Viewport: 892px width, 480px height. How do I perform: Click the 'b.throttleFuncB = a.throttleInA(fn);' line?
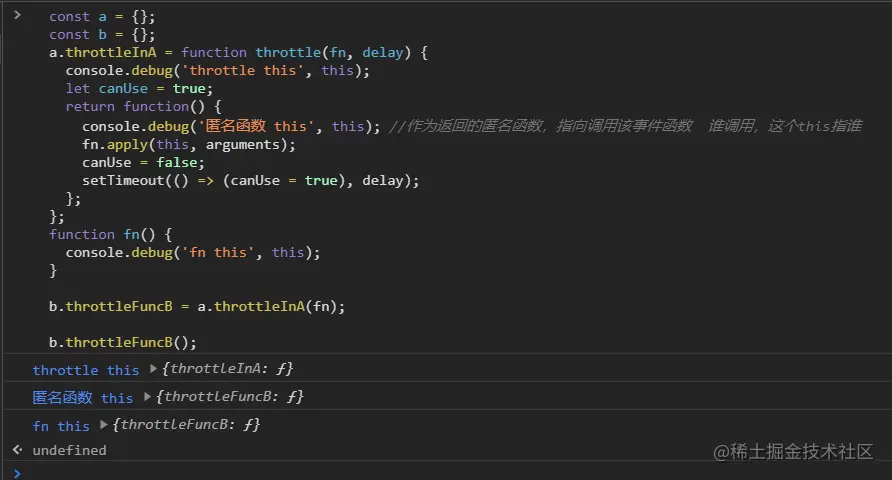click(197, 307)
